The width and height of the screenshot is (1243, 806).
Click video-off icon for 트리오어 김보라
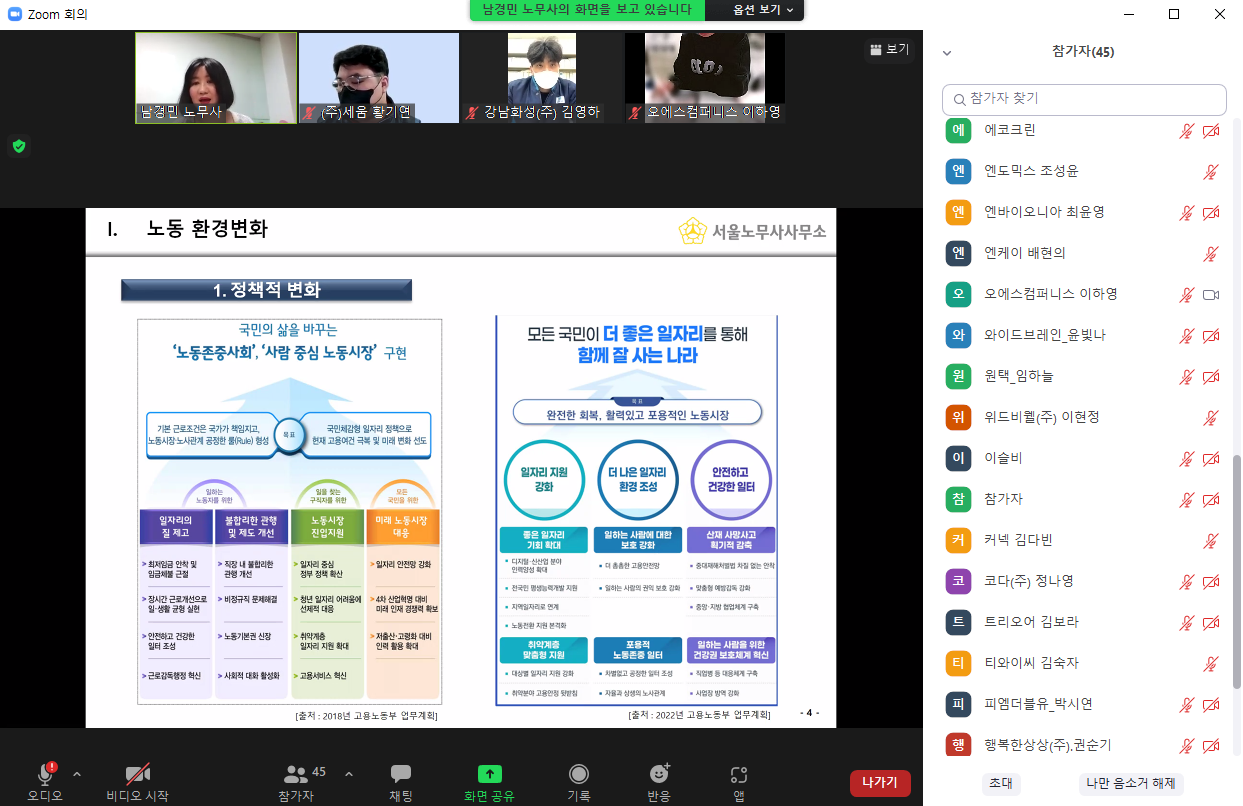(1211, 622)
